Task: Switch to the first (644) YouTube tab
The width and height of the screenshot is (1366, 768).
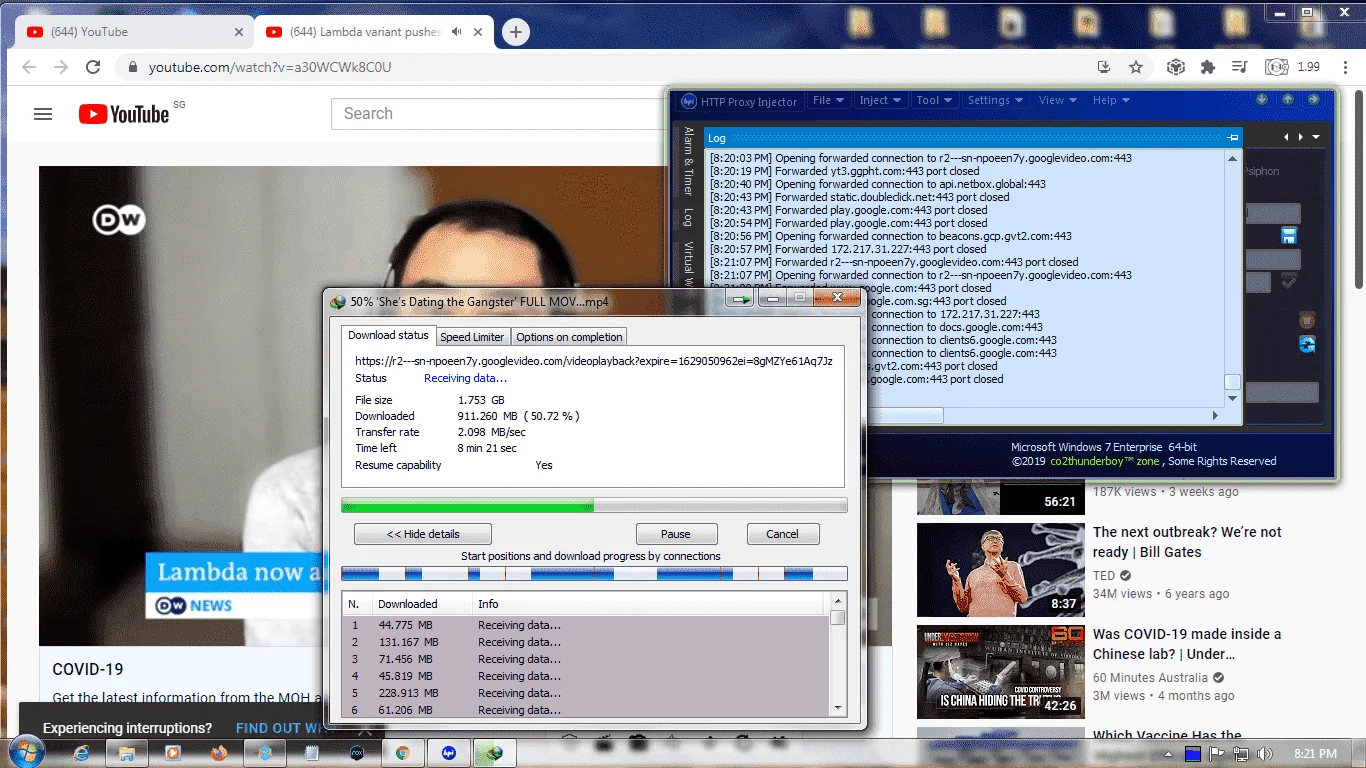Action: click(x=135, y=32)
